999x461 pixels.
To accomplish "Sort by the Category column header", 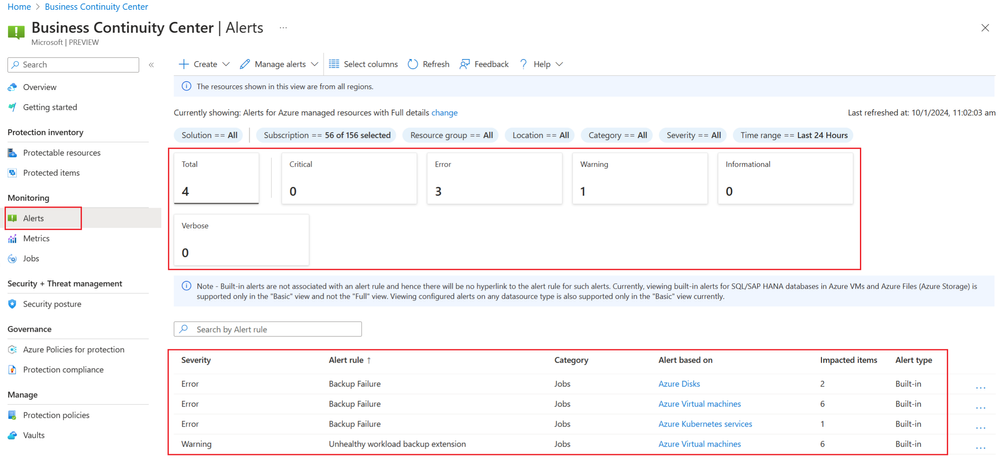I will pyautogui.click(x=571, y=360).
